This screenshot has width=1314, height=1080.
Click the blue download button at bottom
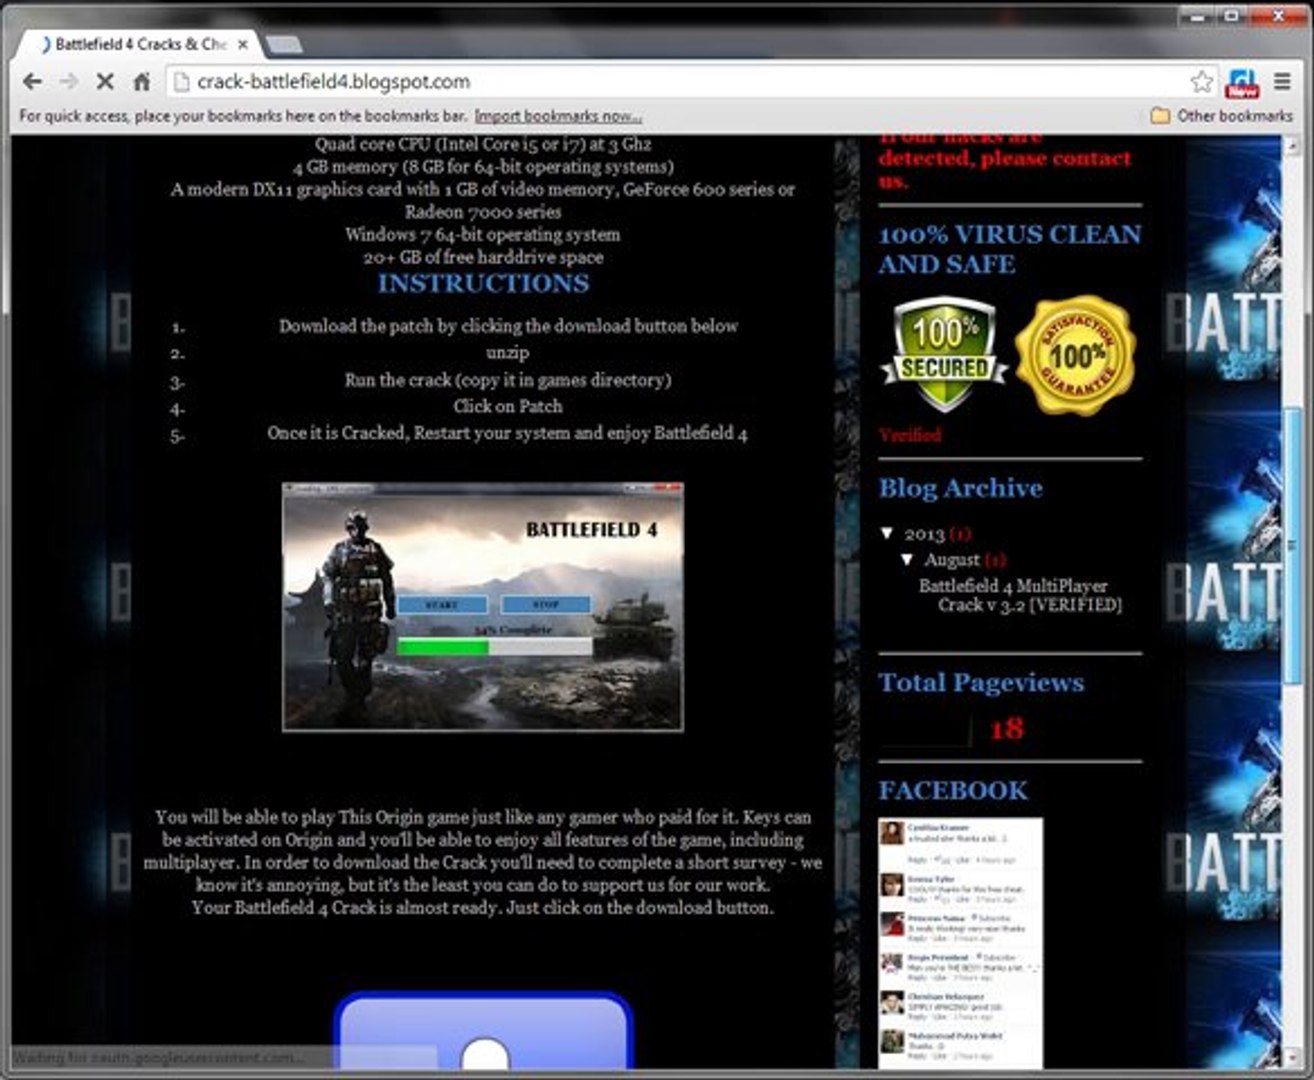485,1030
